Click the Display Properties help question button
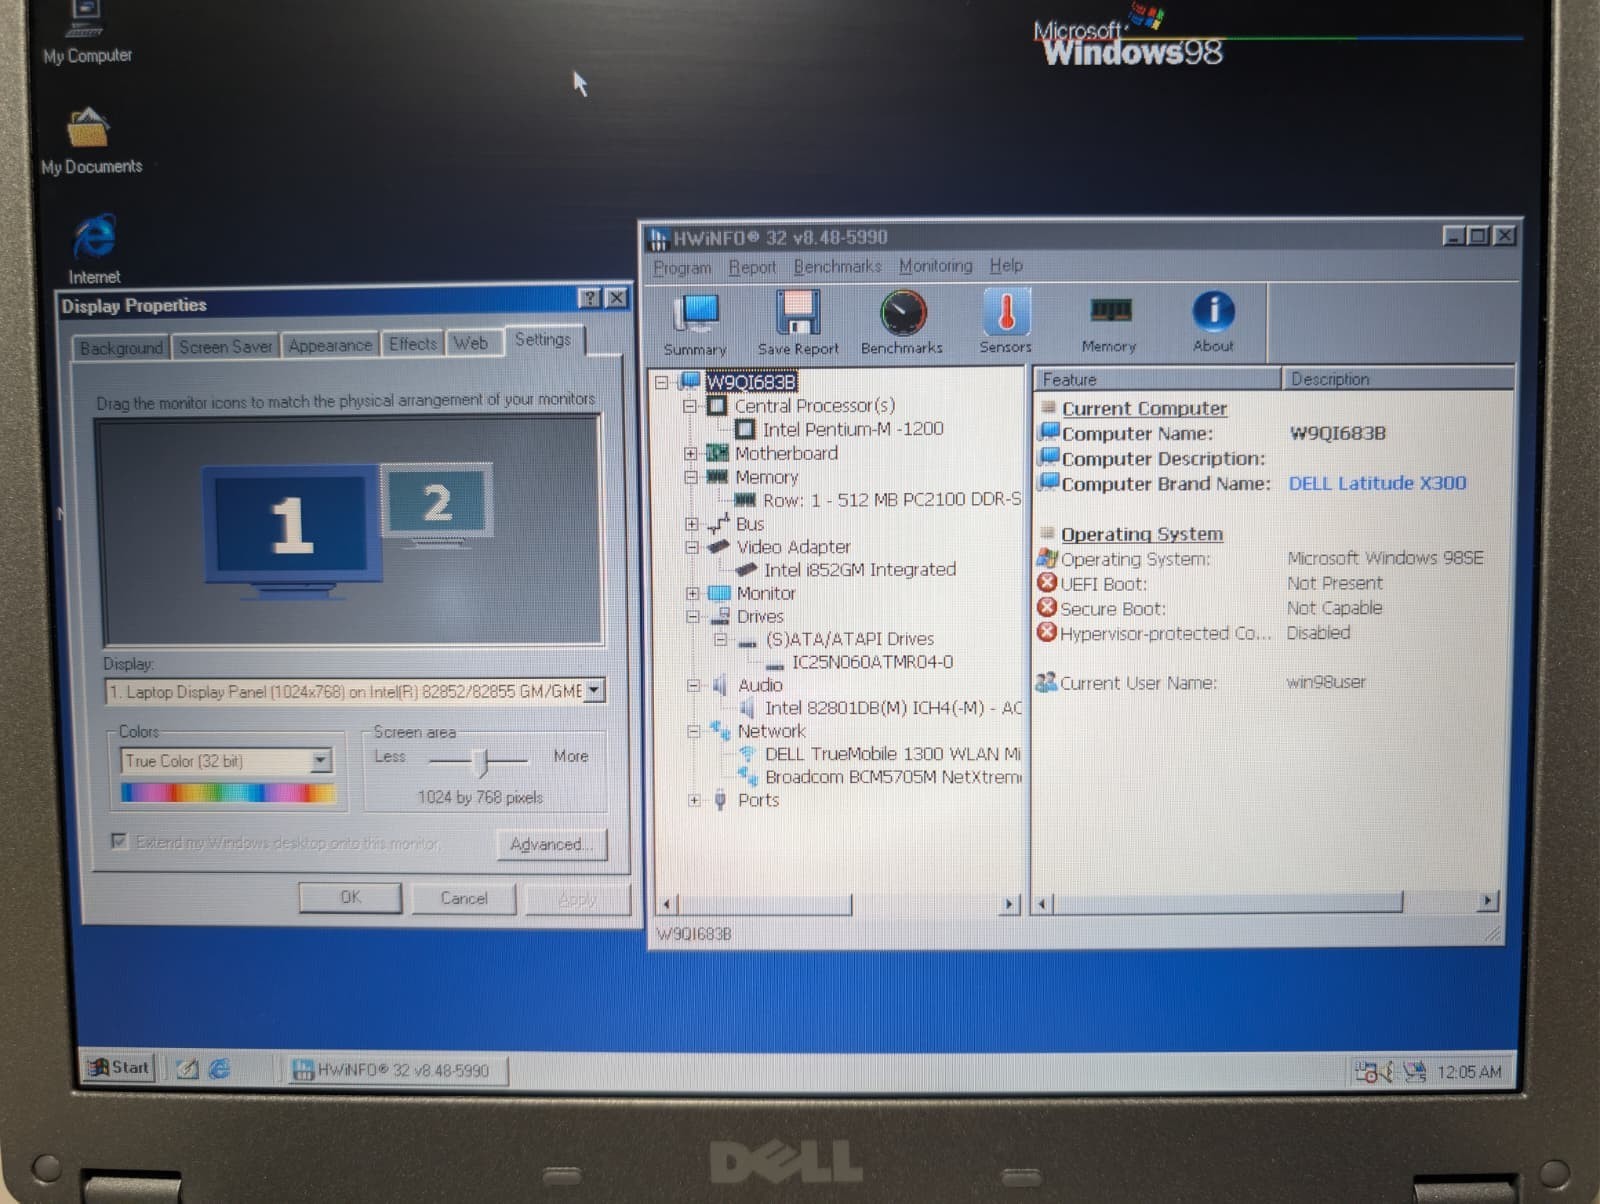The width and height of the screenshot is (1600, 1204). 590,298
